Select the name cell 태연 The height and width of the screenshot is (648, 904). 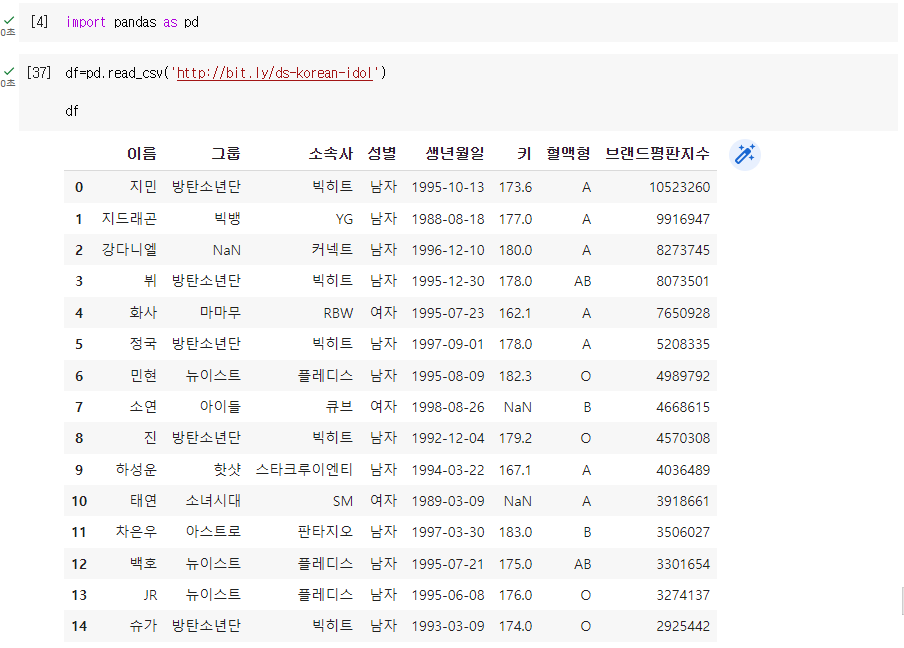143,500
